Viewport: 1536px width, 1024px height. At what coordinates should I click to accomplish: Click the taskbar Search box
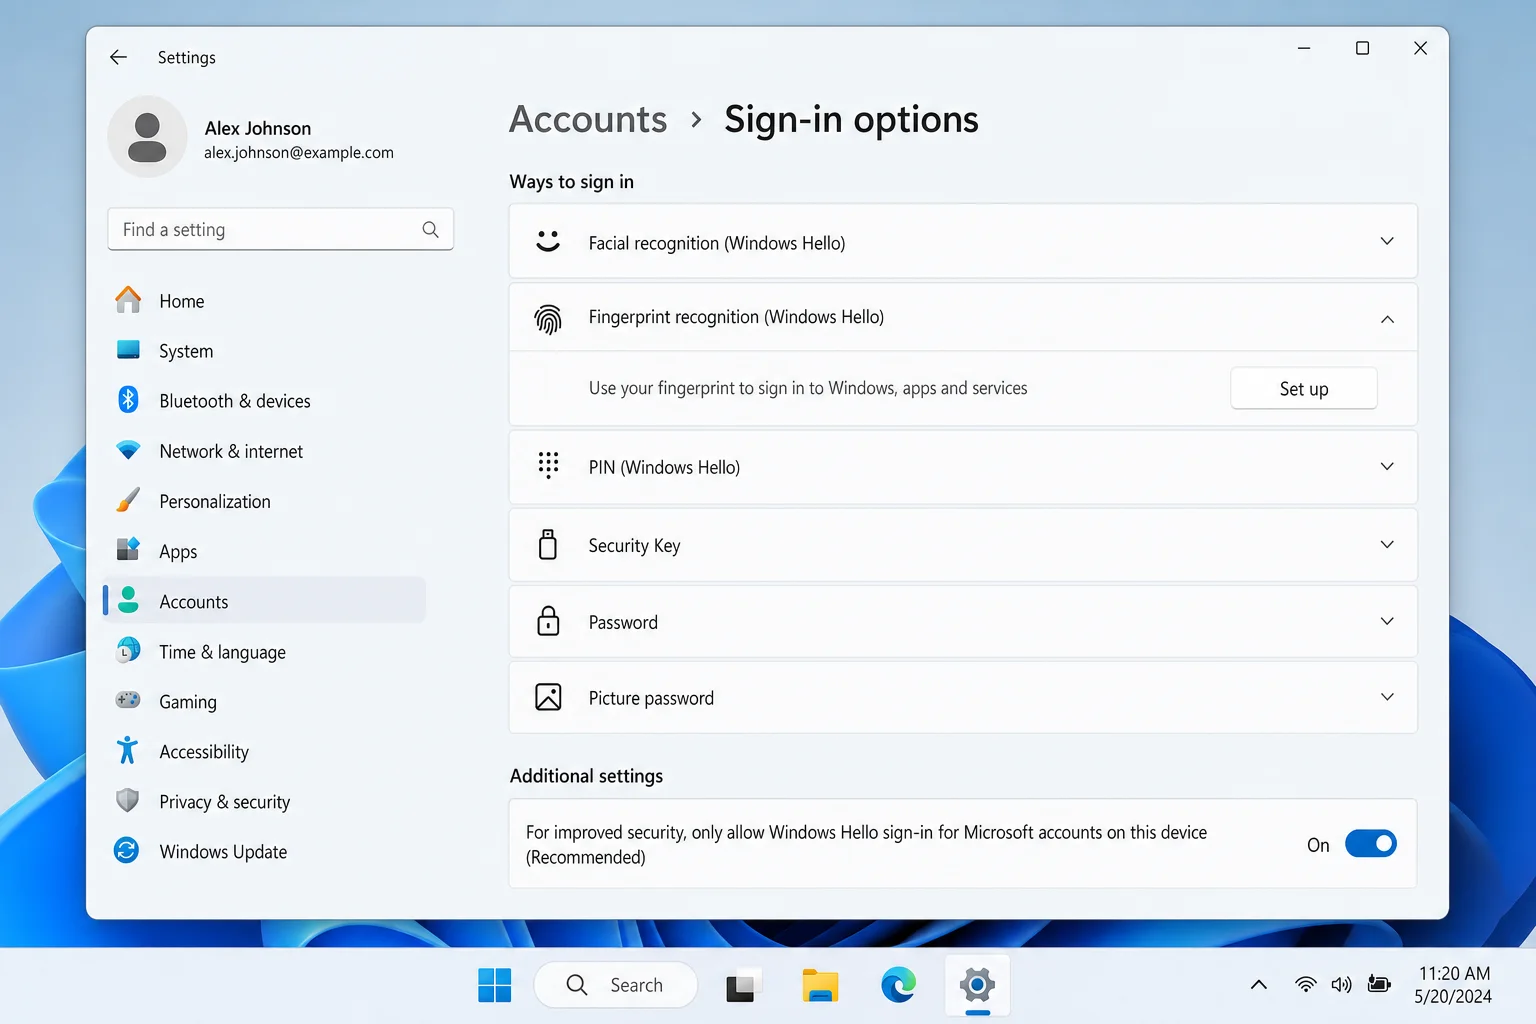pos(616,985)
